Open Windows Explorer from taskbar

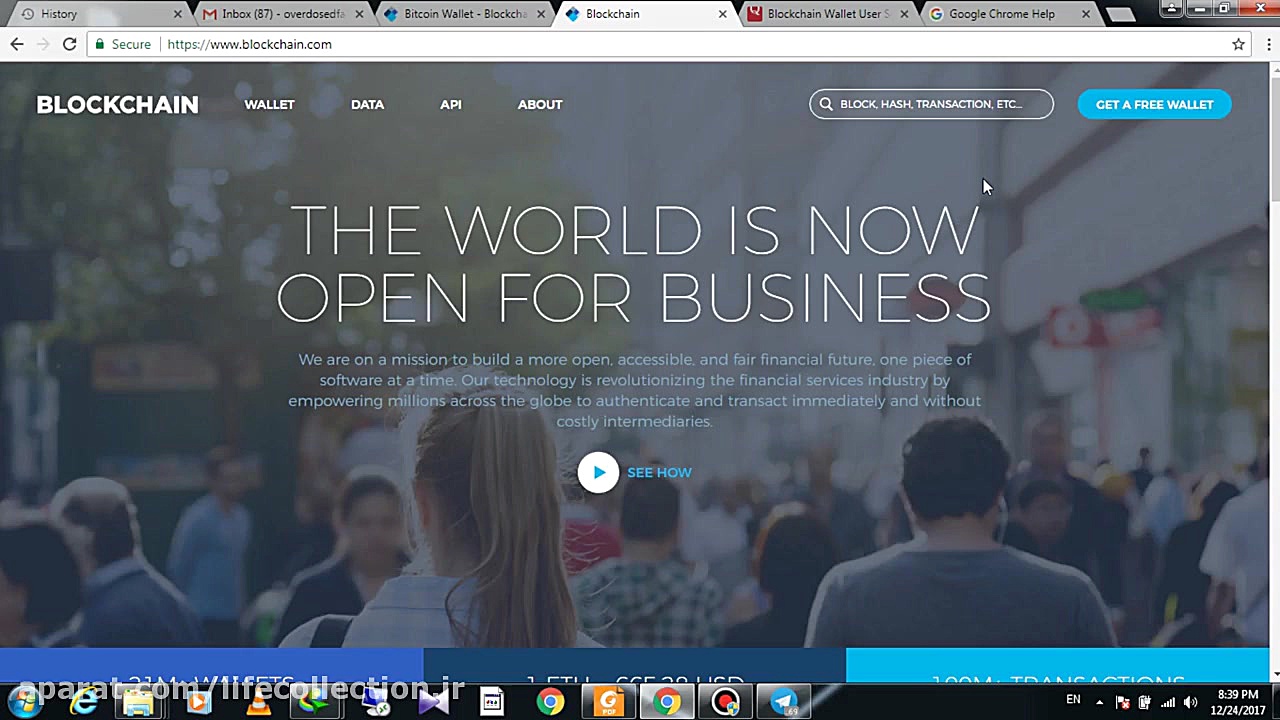pyautogui.click(x=140, y=703)
